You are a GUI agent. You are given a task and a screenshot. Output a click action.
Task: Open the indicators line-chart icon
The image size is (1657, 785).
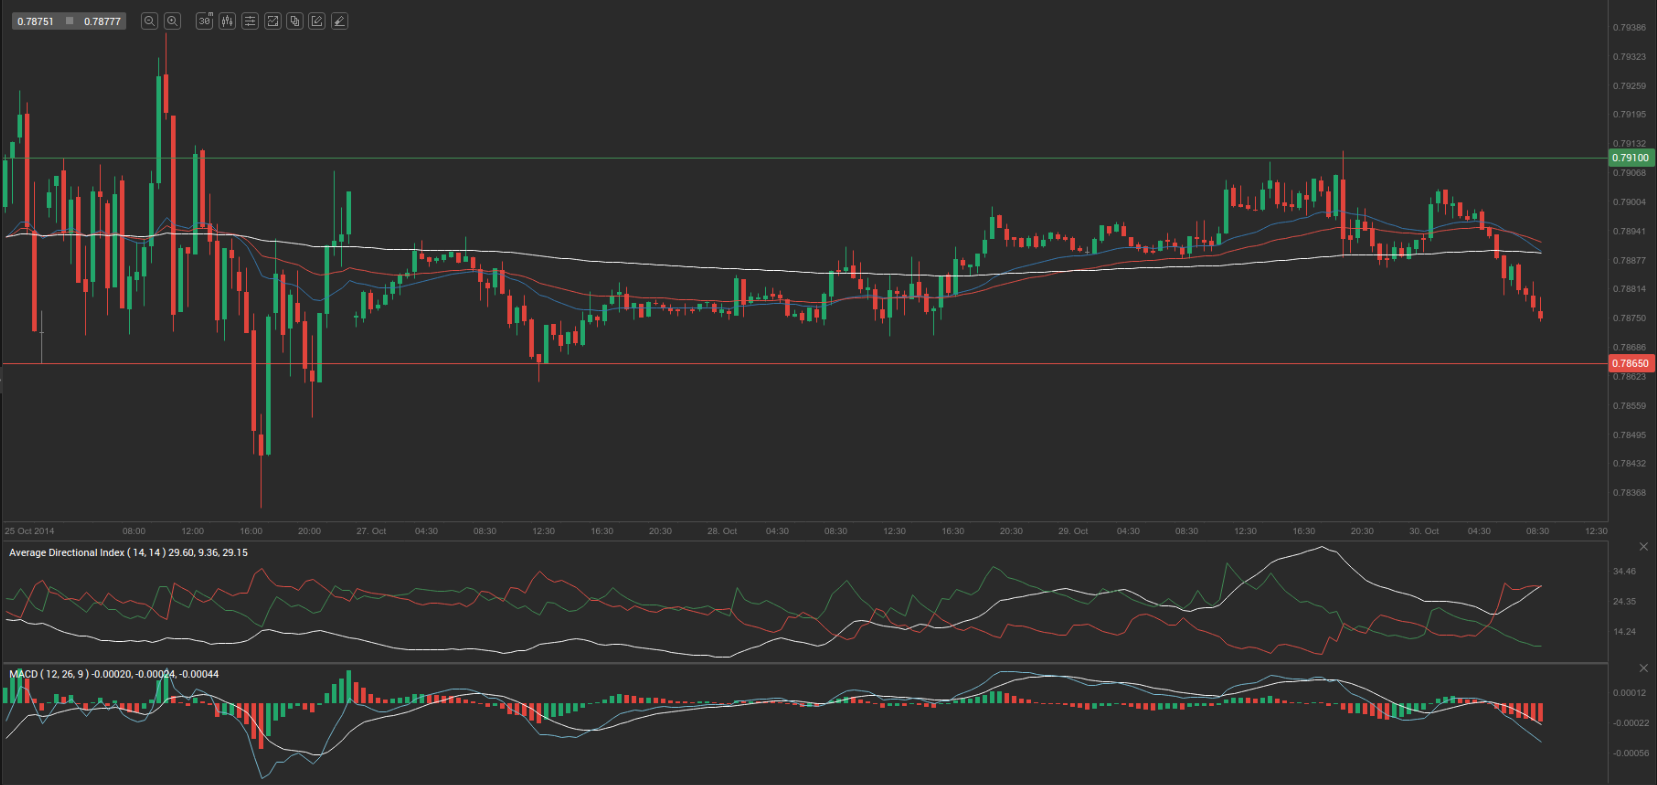[x=272, y=21]
